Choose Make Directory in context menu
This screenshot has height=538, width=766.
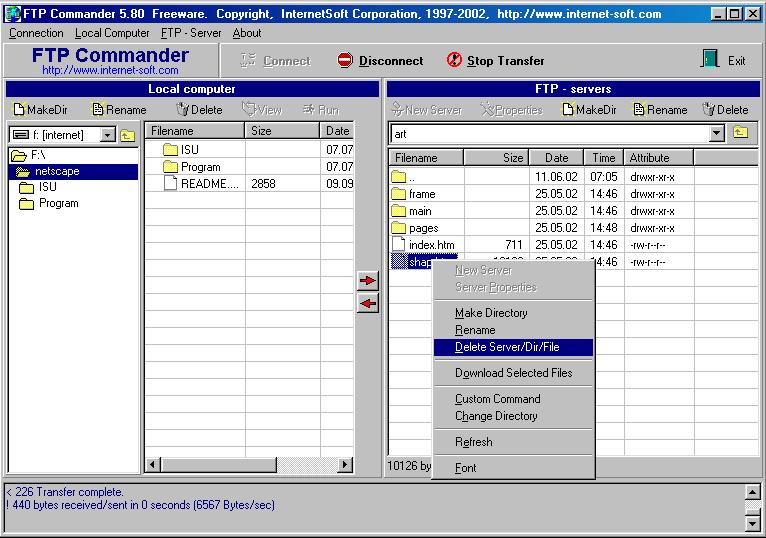tap(513, 313)
